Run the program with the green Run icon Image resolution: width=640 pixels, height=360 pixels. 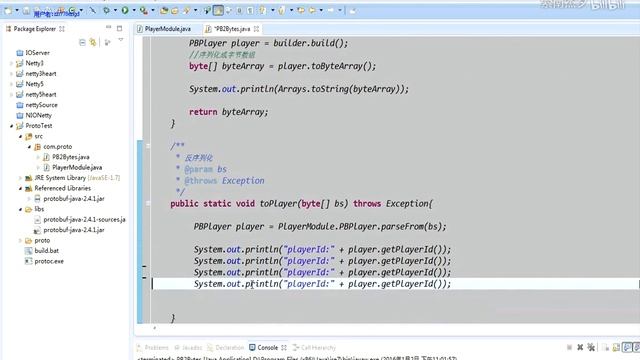coord(125,10)
